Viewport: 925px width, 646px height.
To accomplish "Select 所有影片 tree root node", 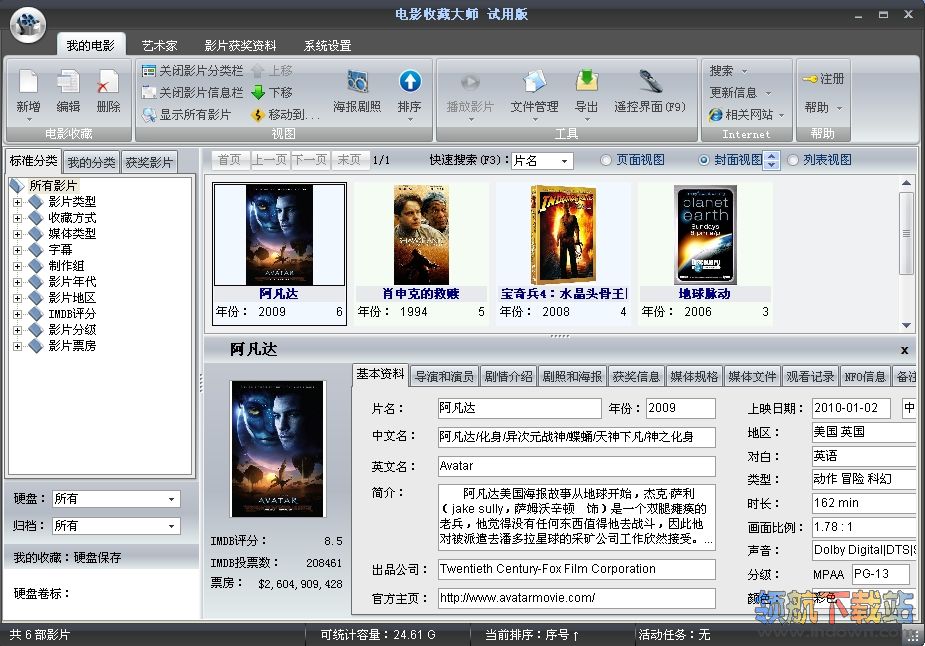I will (x=53, y=185).
